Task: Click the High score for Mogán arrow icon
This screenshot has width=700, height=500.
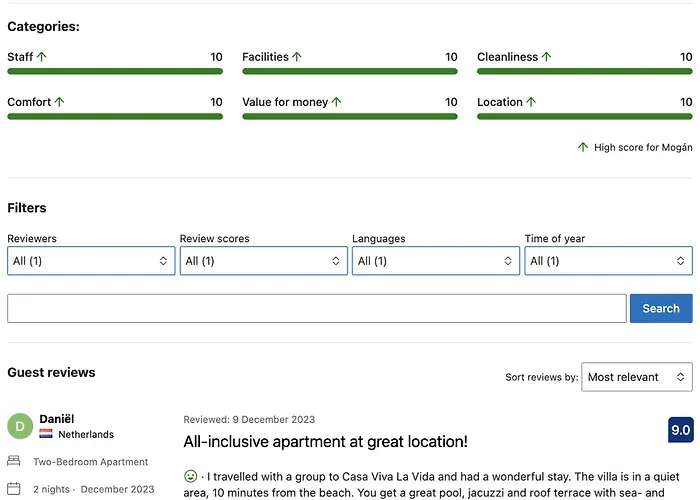Action: [x=583, y=147]
